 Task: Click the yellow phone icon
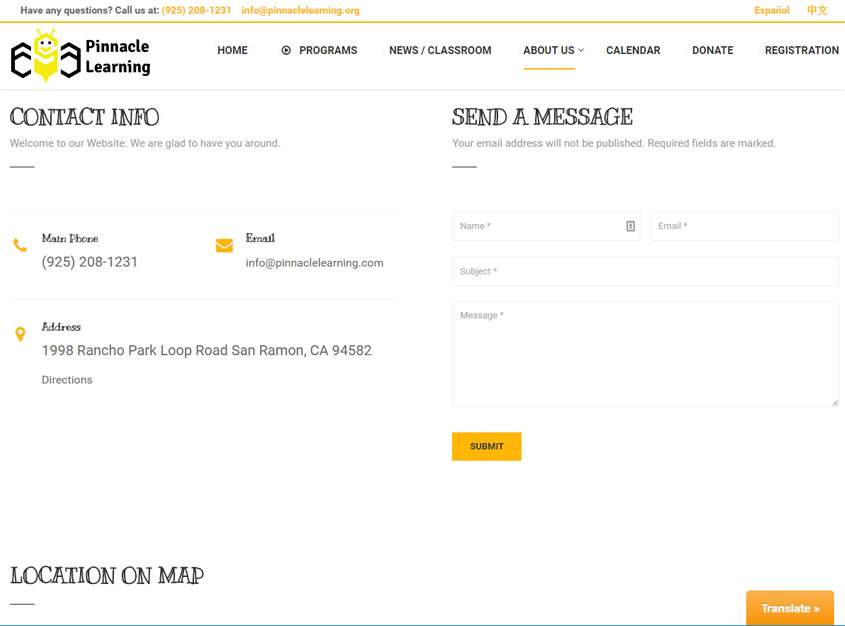point(20,245)
